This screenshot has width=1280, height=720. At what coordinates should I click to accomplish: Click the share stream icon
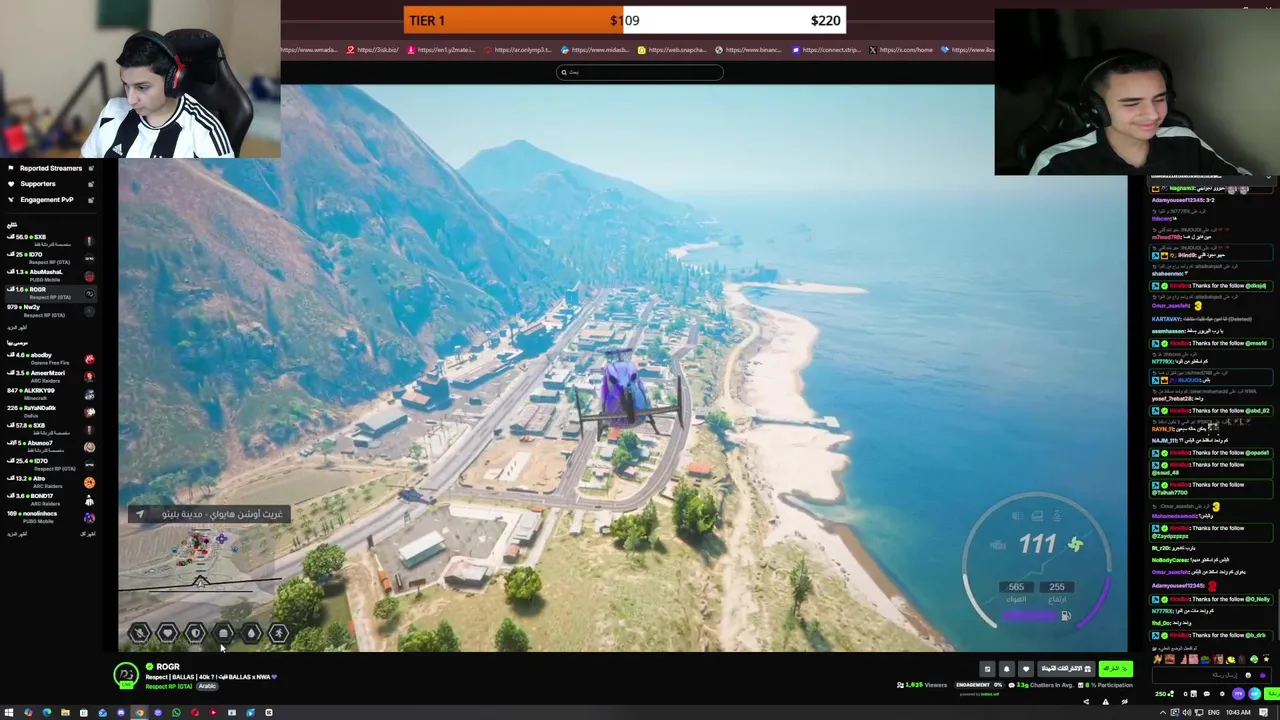(x=1086, y=702)
